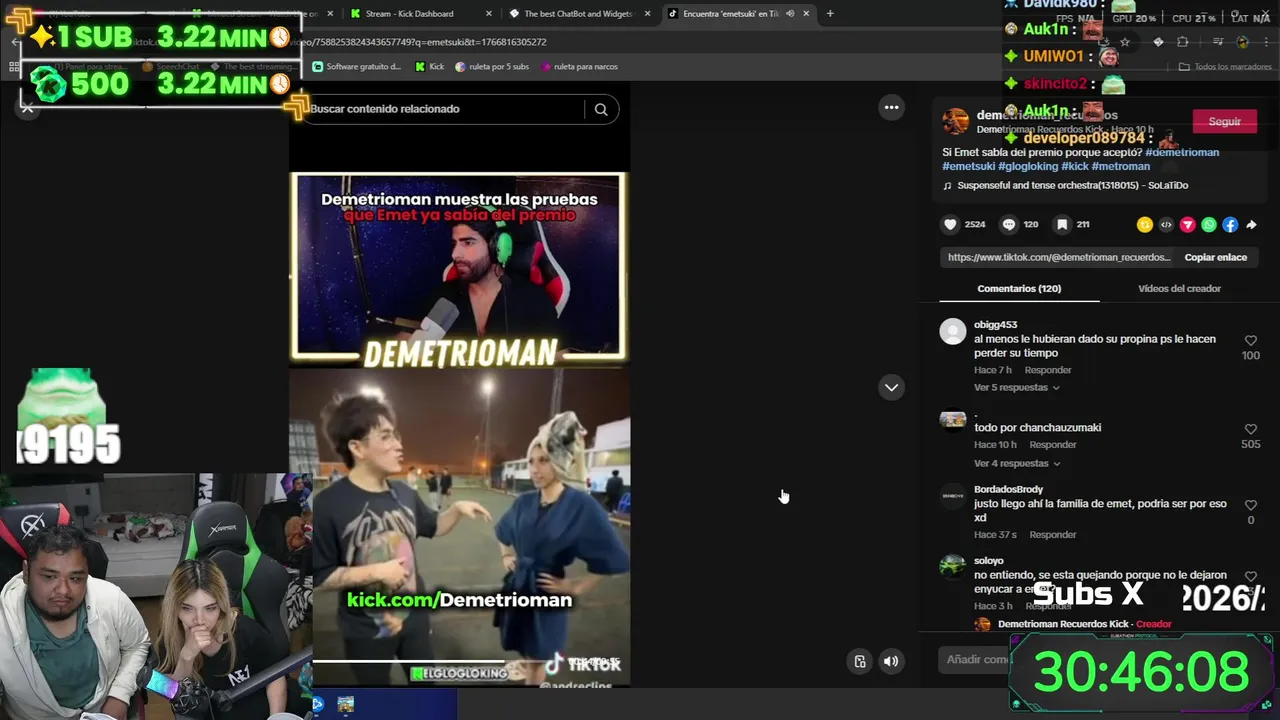Click the game icon on the taskbar
This screenshot has height=720, width=1280.
(346, 704)
